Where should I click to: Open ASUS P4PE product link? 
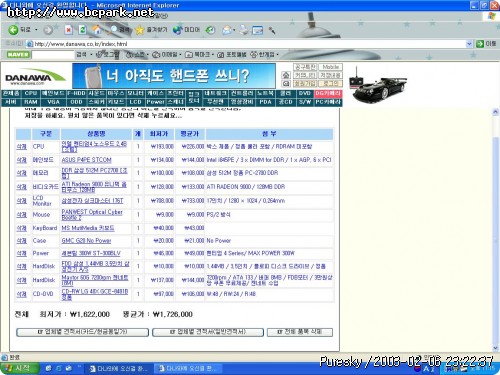coord(87,160)
